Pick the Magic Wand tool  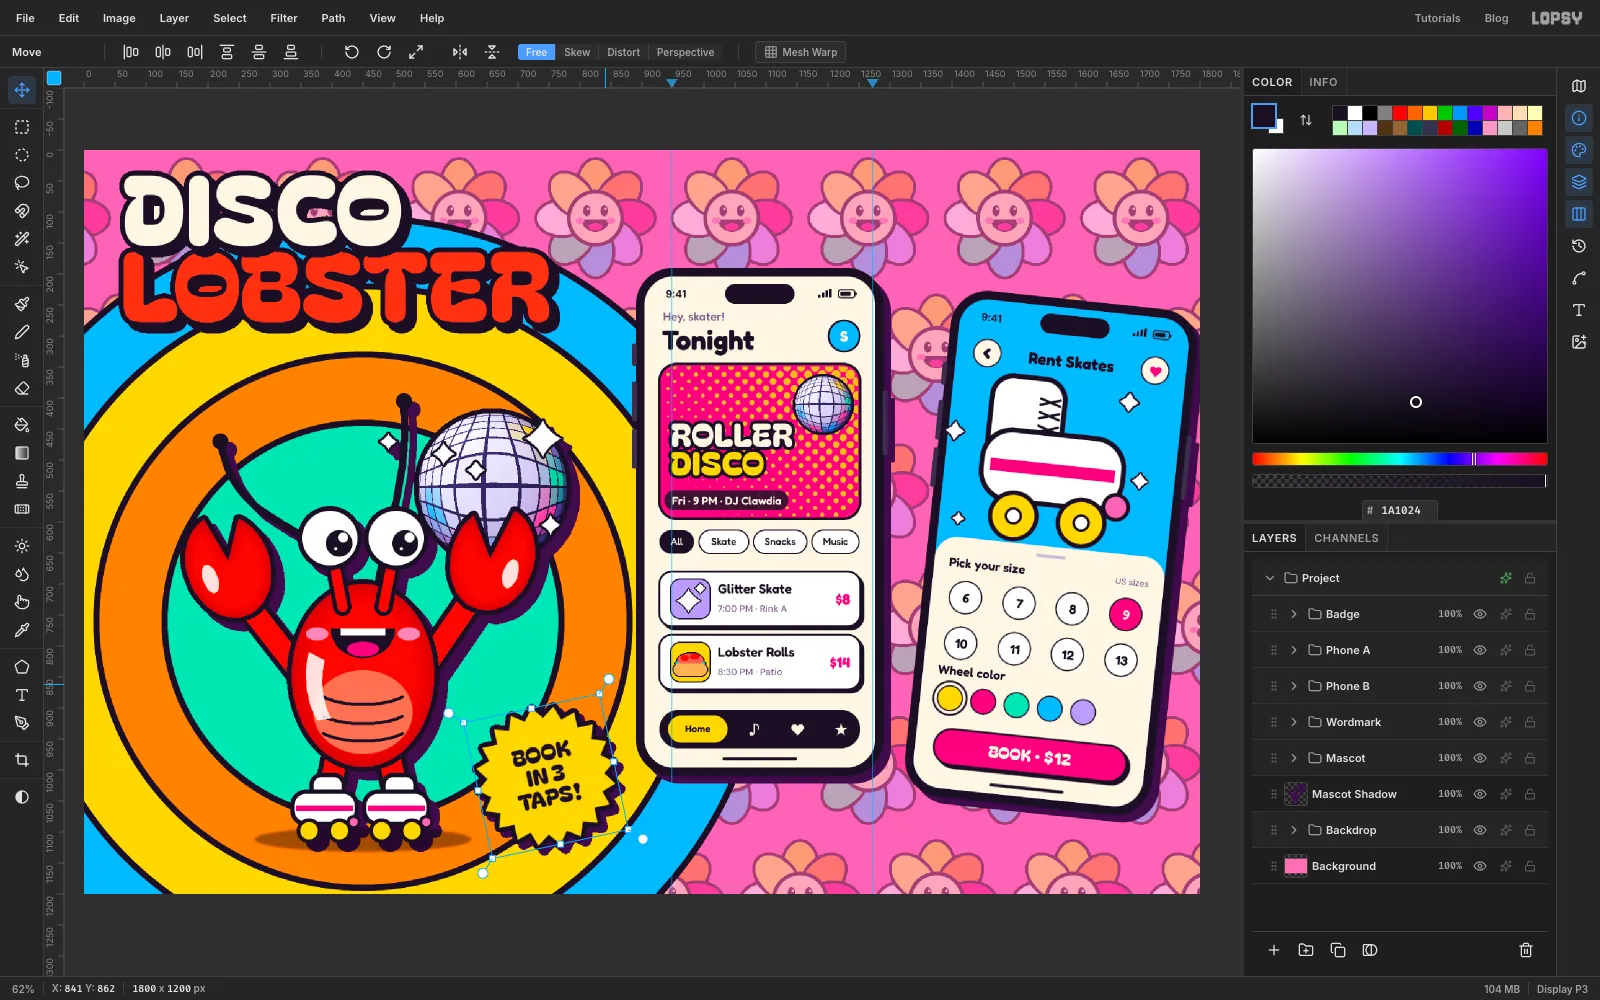pyautogui.click(x=22, y=239)
